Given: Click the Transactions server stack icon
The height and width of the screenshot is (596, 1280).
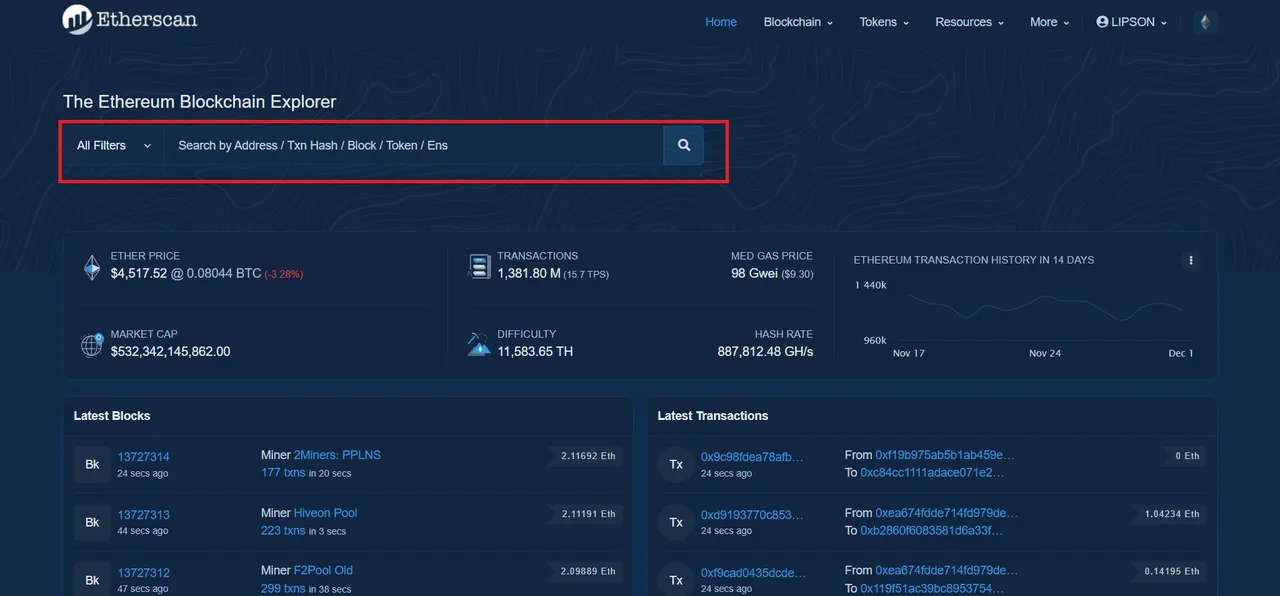Looking at the screenshot, I should point(479,266).
